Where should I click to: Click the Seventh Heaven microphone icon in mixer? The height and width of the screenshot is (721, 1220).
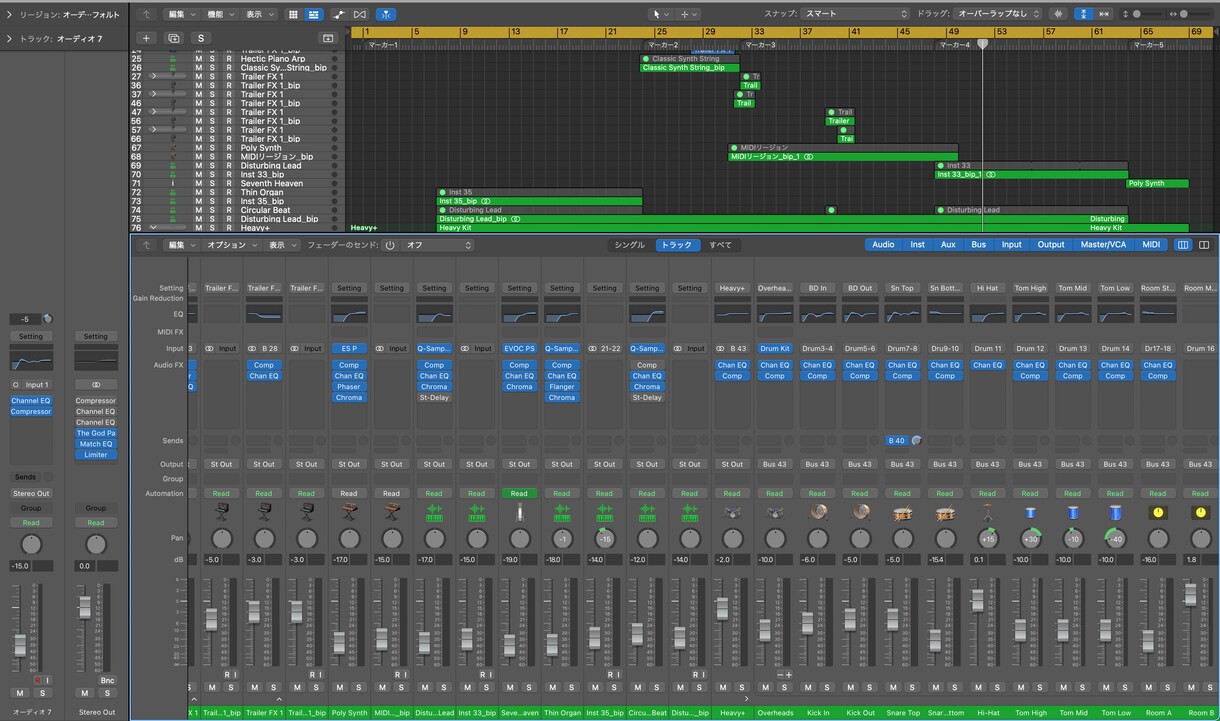519,513
